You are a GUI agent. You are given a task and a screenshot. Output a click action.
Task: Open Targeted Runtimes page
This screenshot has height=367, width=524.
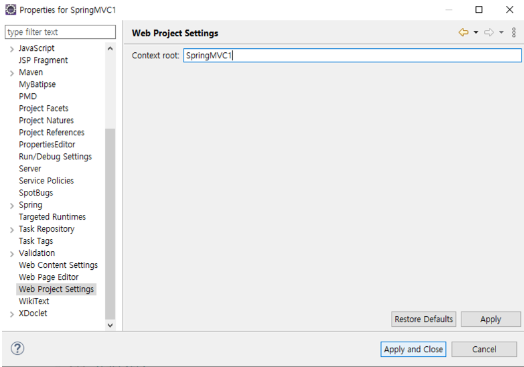pos(52,217)
